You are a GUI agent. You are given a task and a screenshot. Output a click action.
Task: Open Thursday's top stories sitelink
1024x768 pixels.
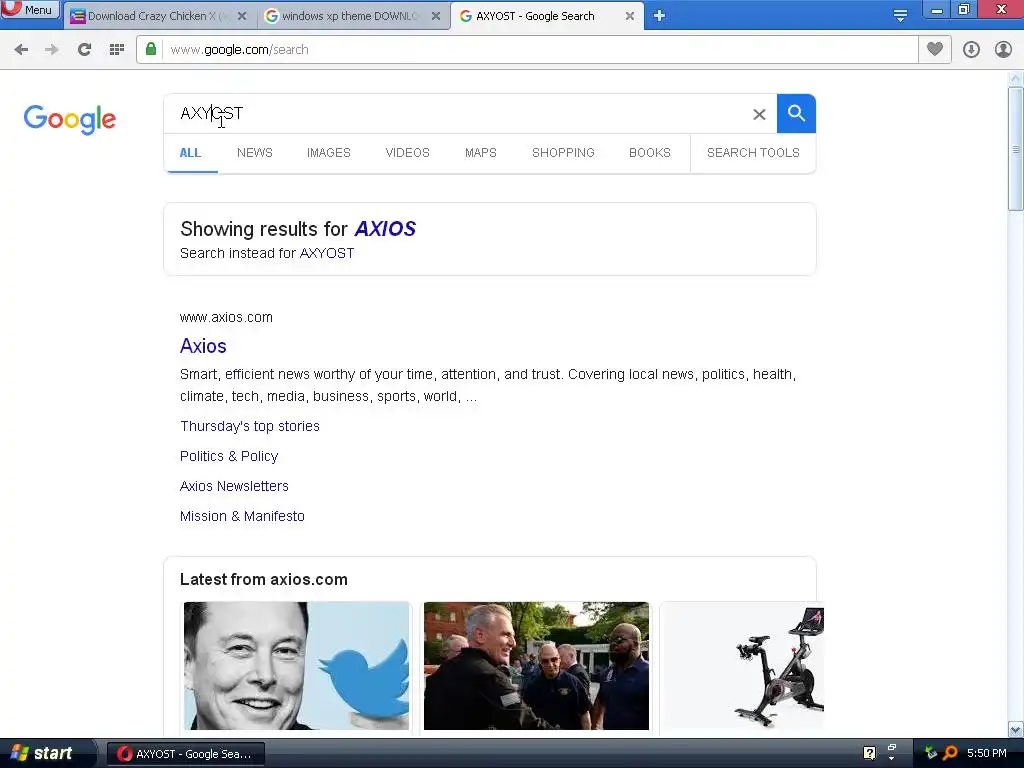click(x=249, y=426)
